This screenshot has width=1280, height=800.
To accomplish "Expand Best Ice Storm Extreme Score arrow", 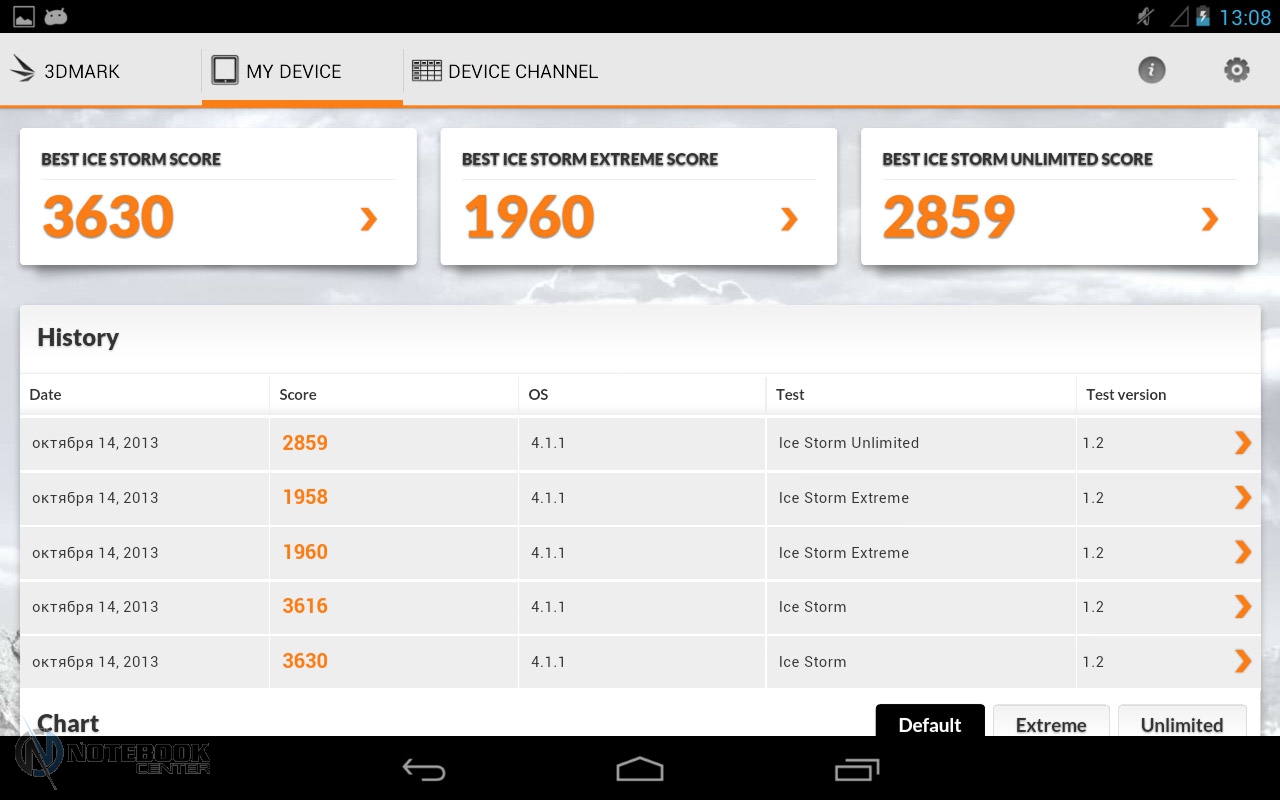I will click(789, 219).
